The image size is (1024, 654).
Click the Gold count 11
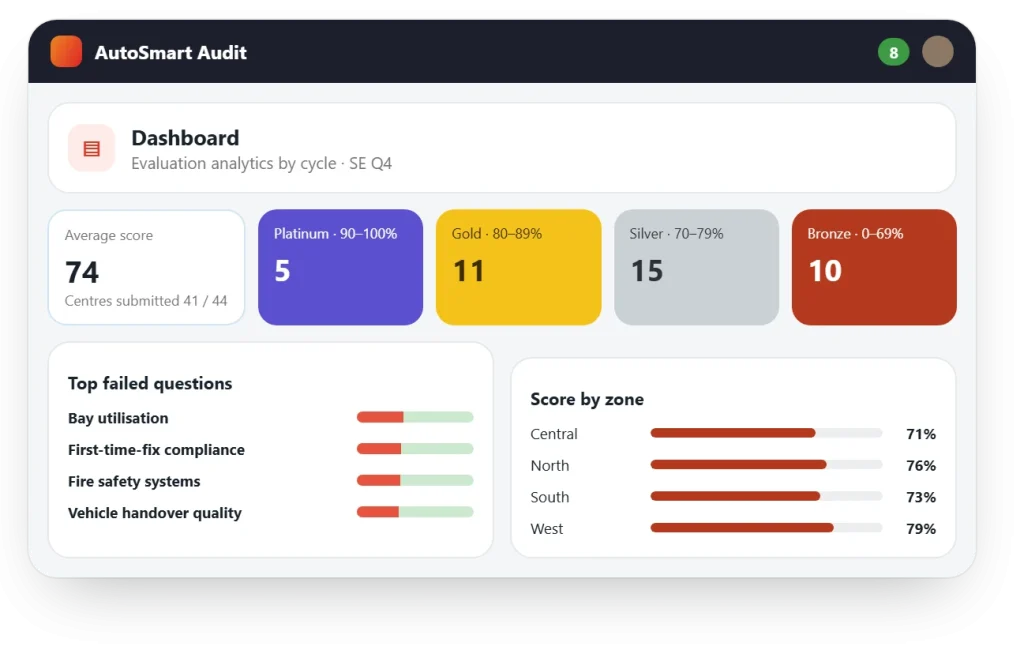coord(469,271)
